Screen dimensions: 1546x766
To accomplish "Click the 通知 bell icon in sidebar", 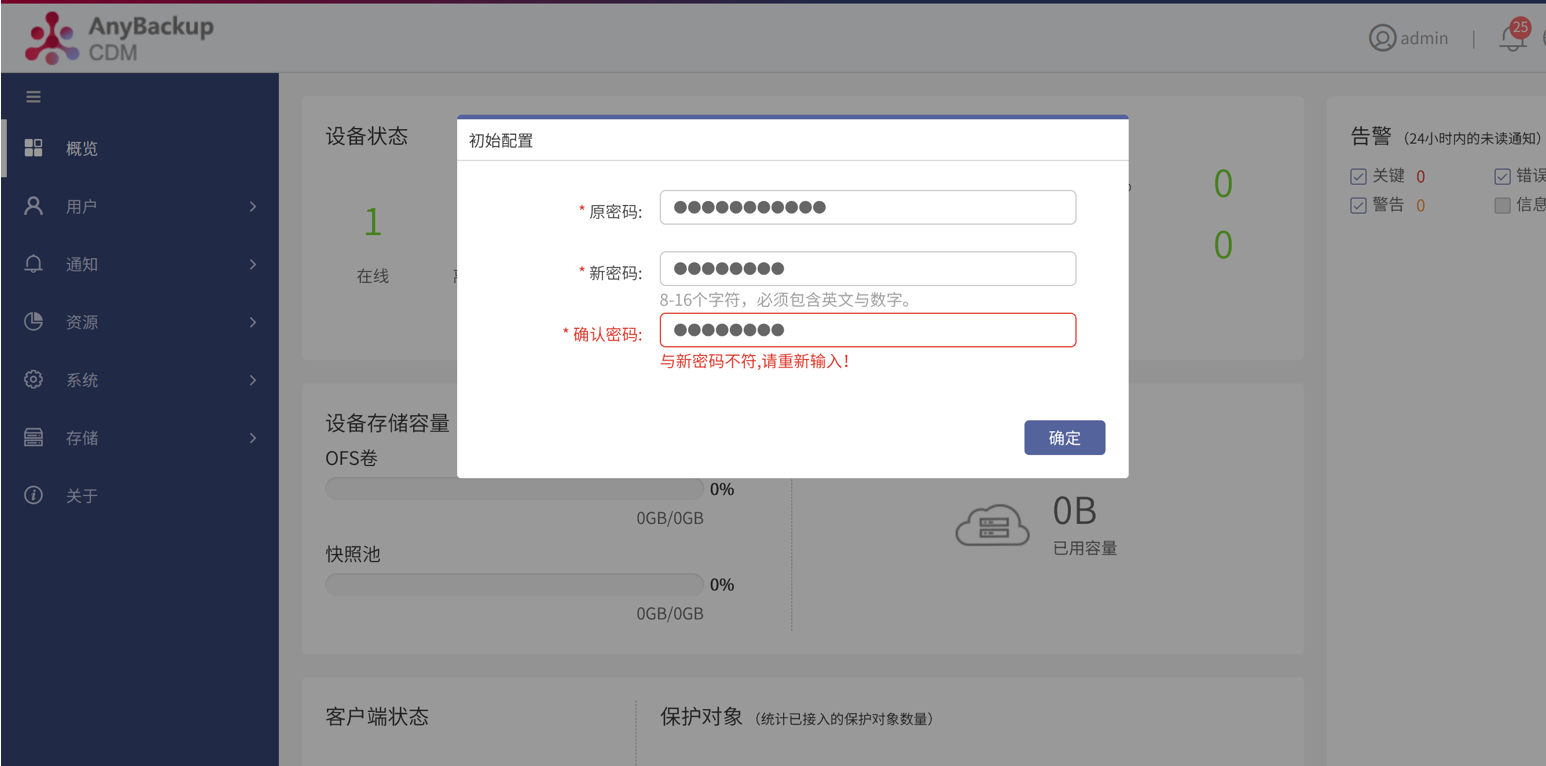I will click(x=33, y=263).
